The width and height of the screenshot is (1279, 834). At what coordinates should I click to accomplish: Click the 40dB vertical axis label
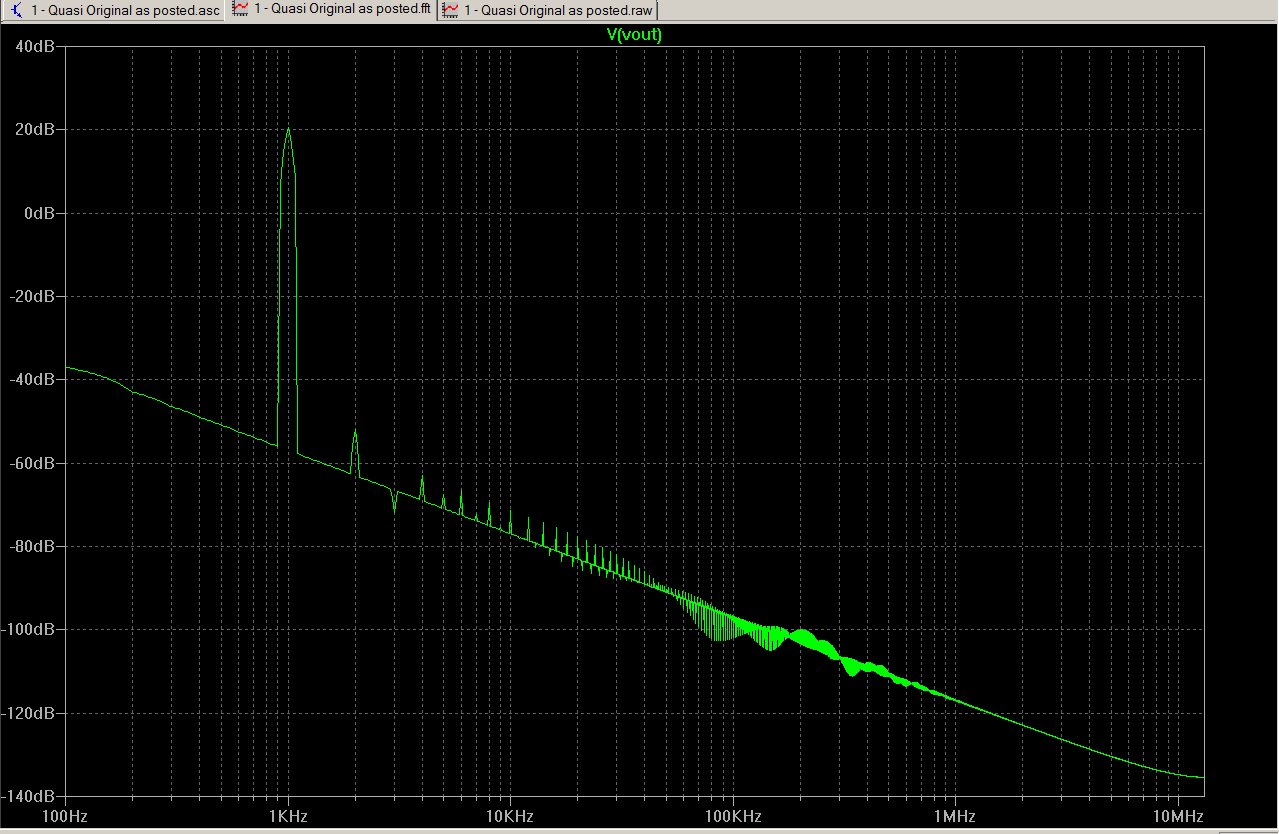35,46
